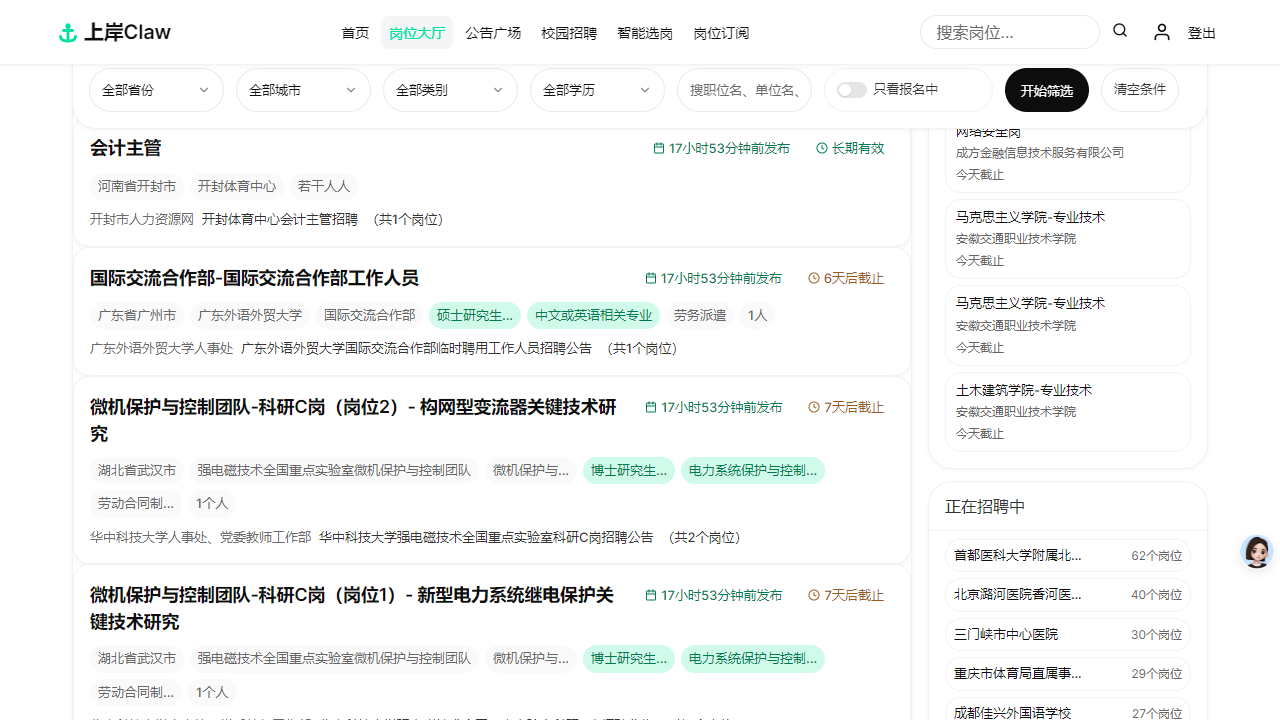Toggle the 只看报名中 switch
Screen dimensions: 1280x720
point(852,90)
